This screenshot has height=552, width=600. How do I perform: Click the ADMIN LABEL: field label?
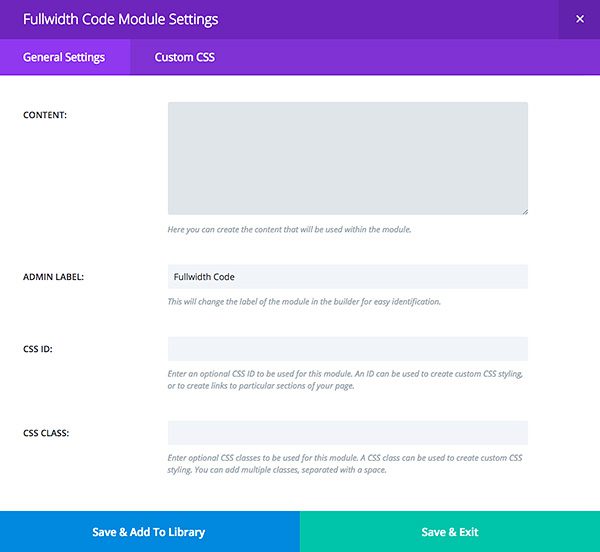53,277
